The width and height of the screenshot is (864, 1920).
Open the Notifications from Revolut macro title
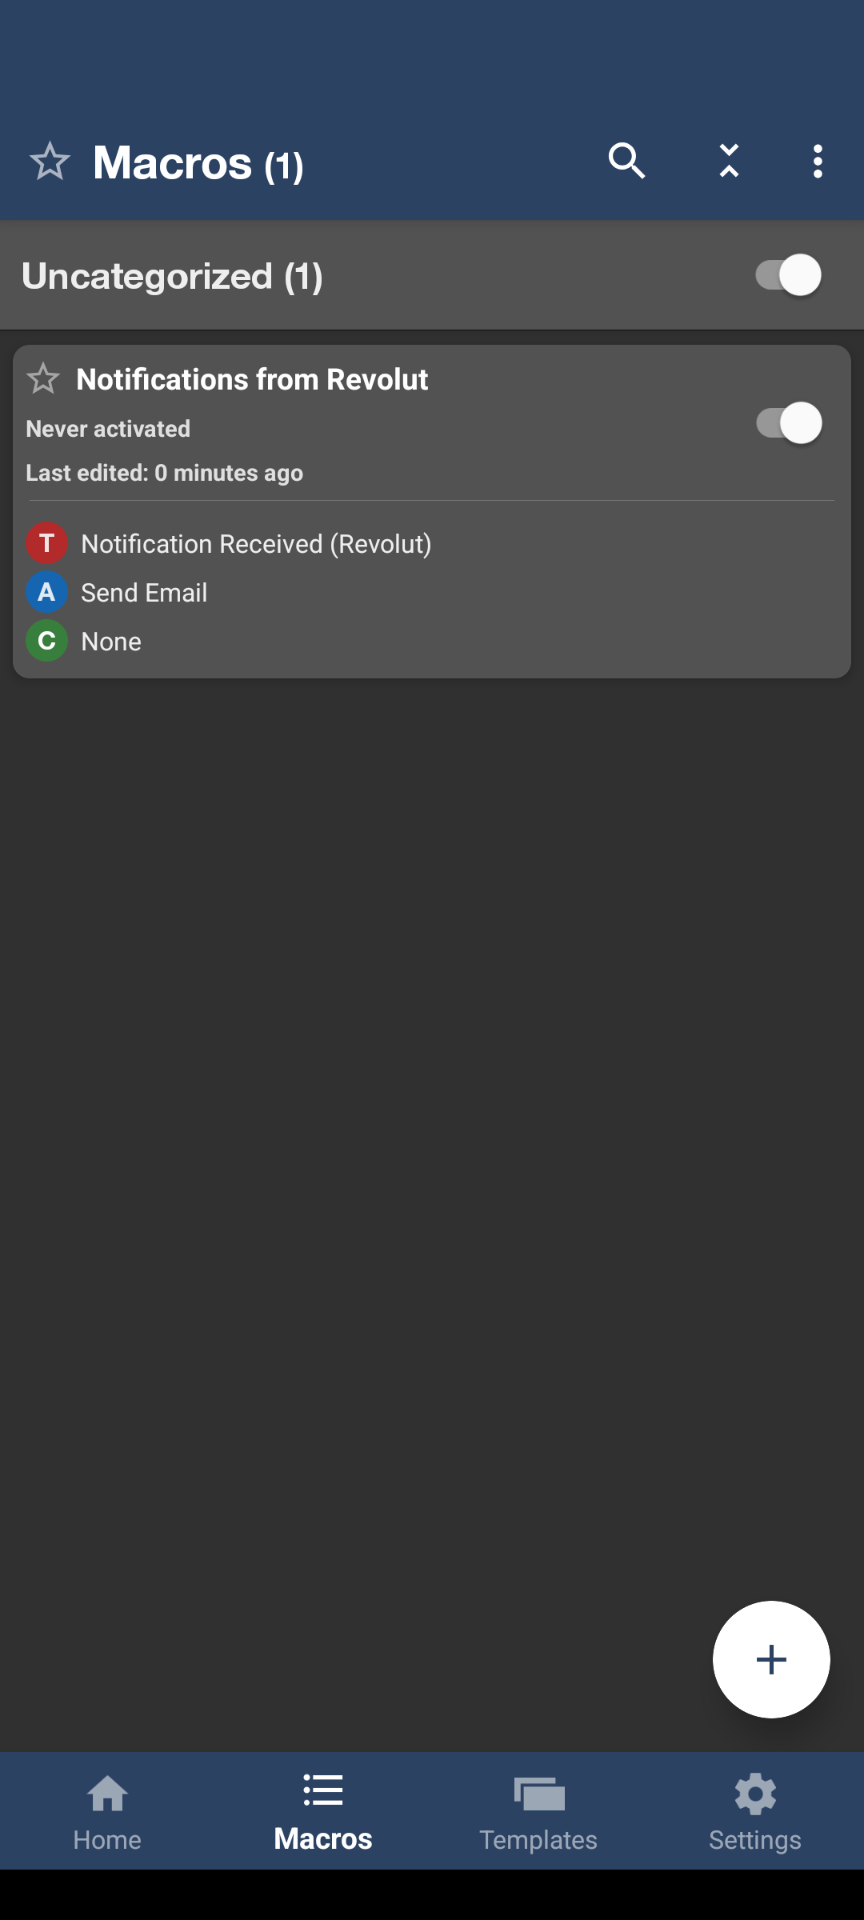click(x=252, y=379)
